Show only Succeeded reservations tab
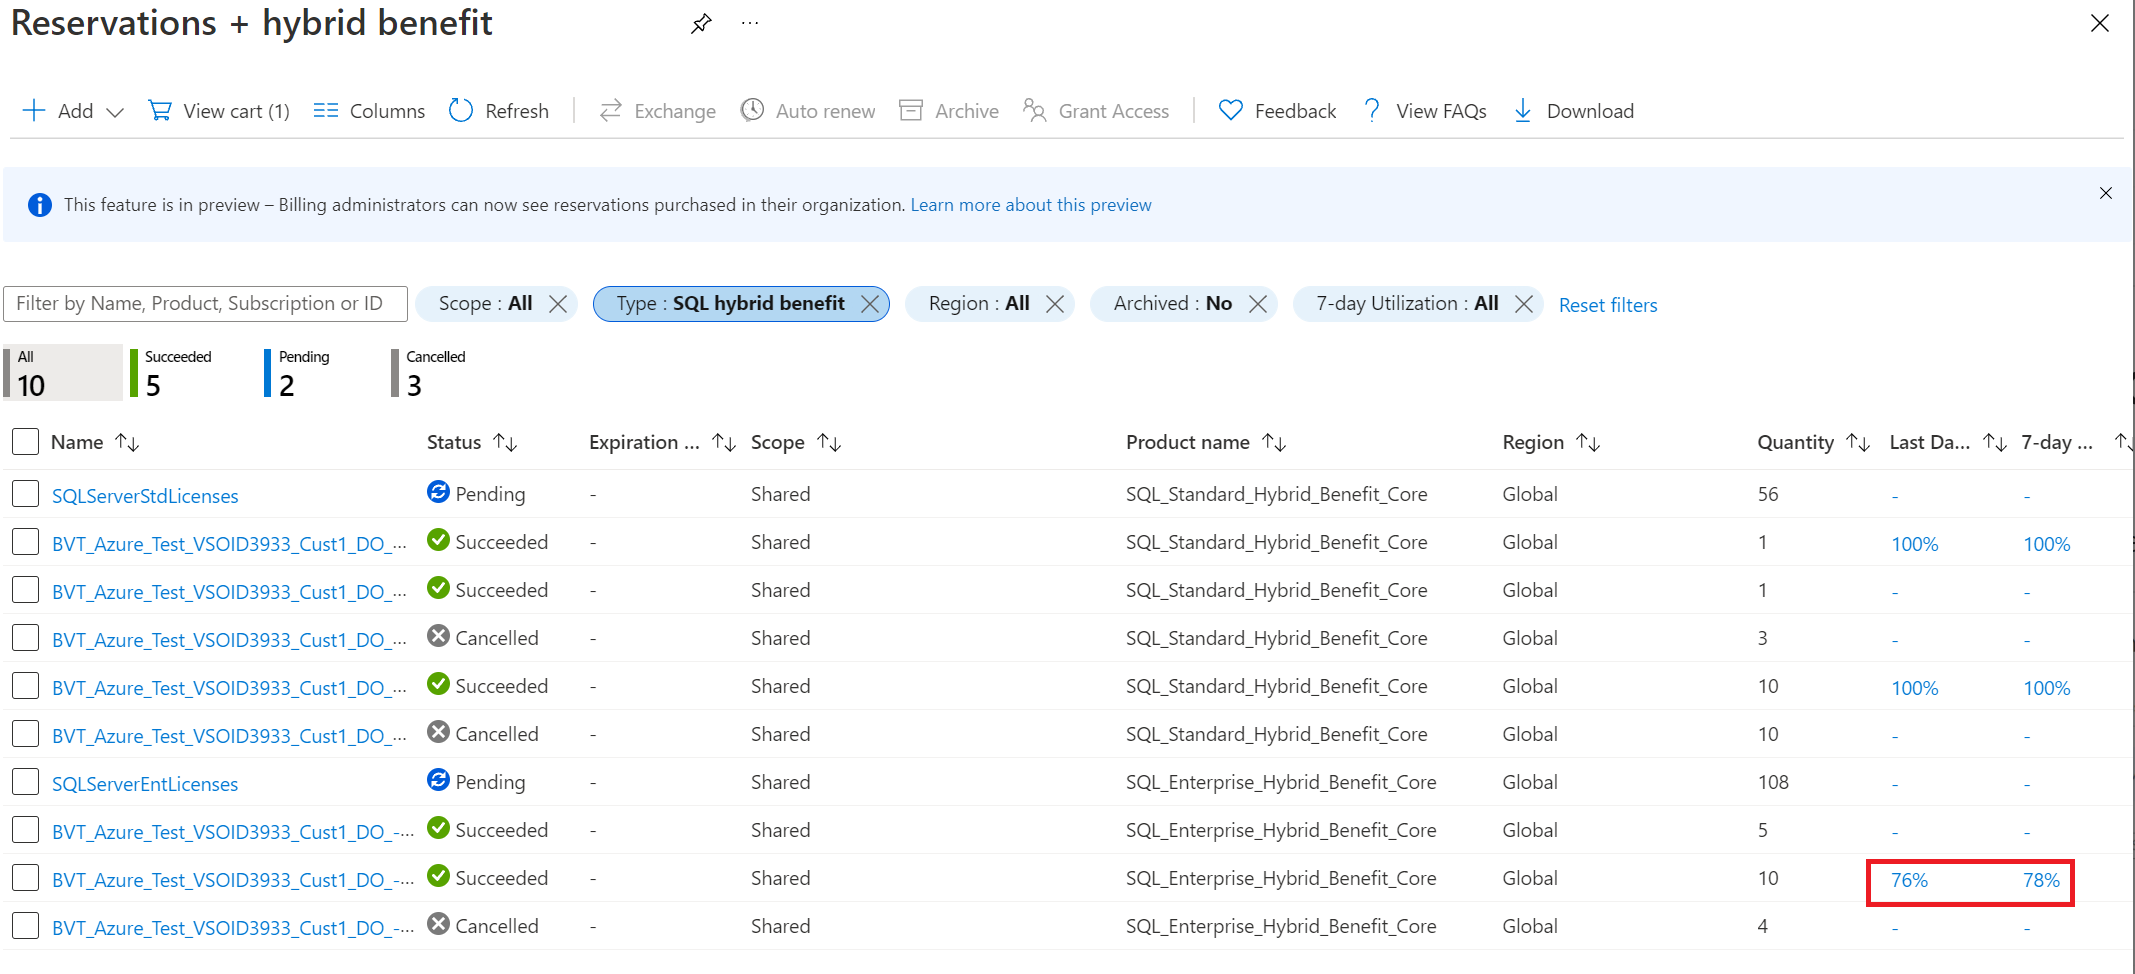The image size is (2135, 974). (178, 373)
